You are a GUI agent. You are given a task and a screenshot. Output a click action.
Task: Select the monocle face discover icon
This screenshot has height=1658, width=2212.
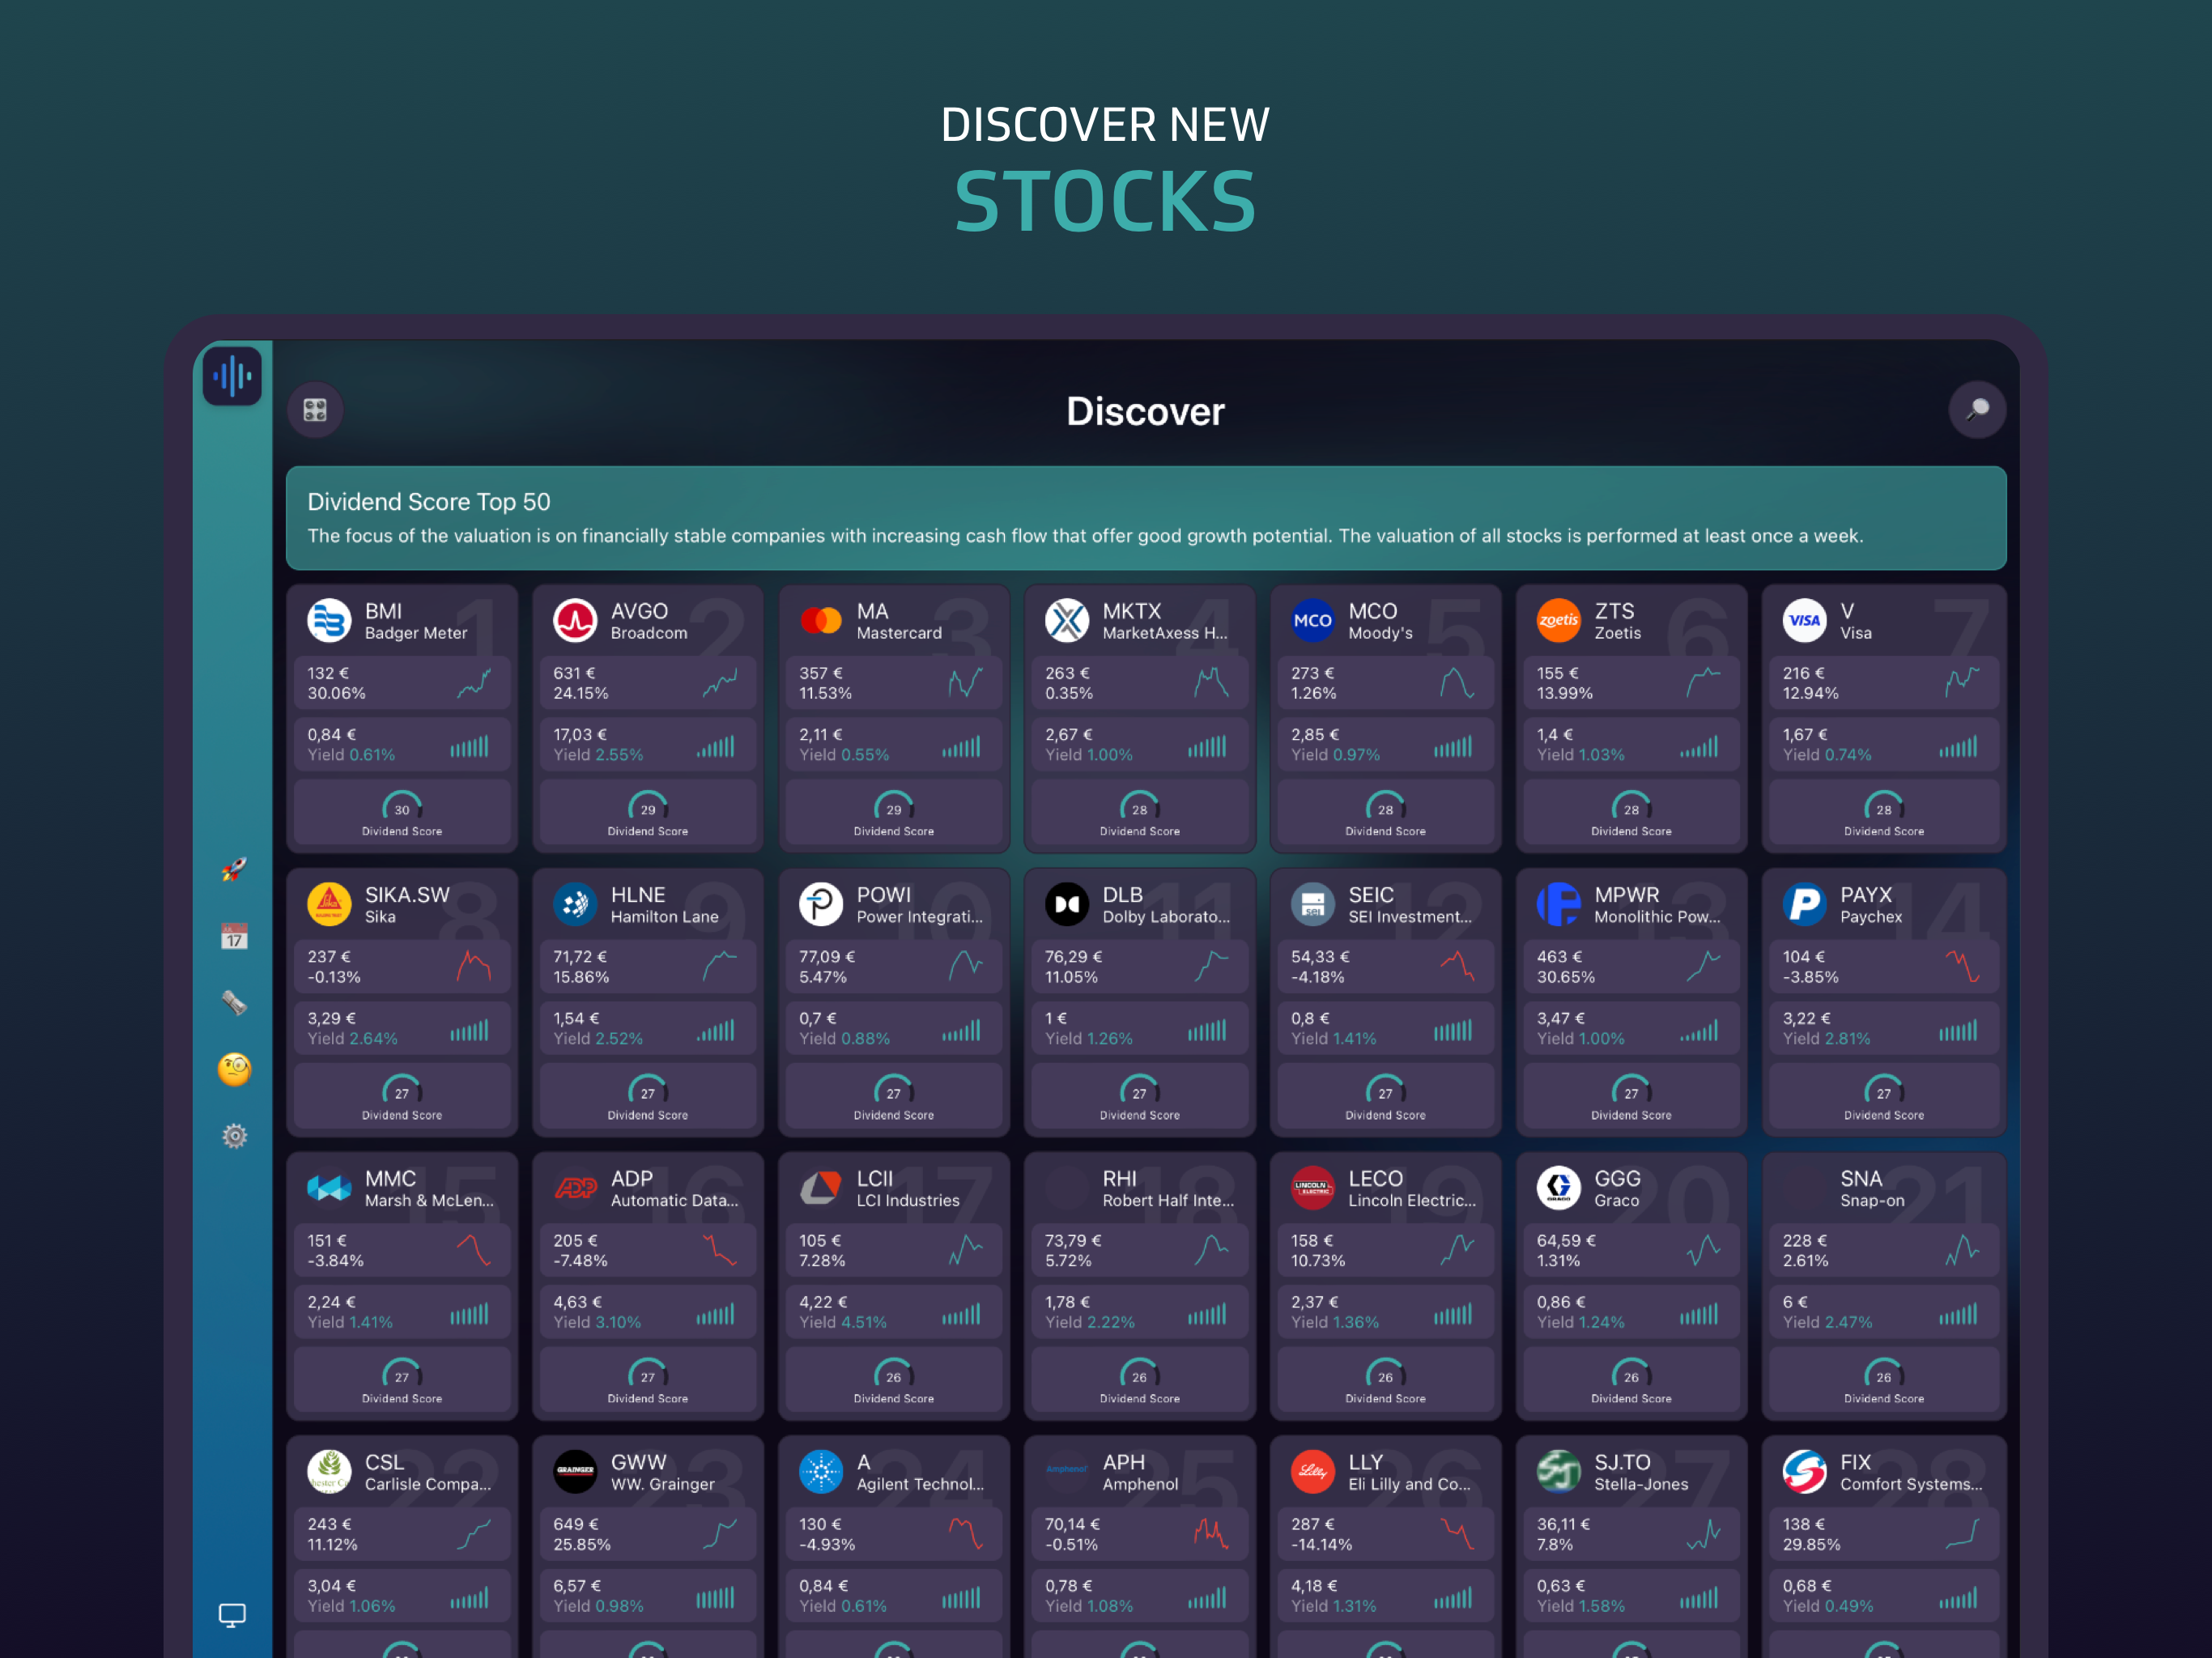point(233,1069)
